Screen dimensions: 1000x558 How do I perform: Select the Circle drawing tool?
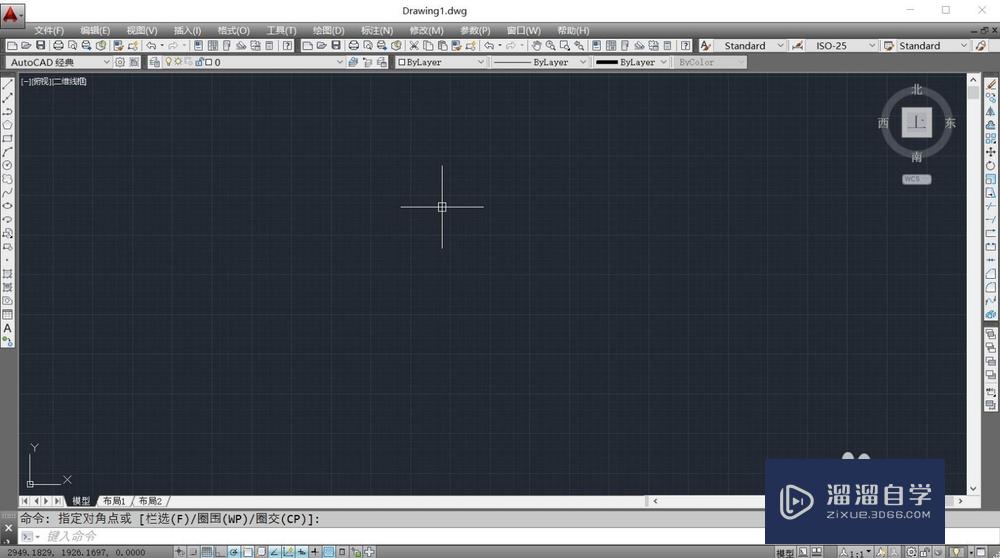click(8, 165)
